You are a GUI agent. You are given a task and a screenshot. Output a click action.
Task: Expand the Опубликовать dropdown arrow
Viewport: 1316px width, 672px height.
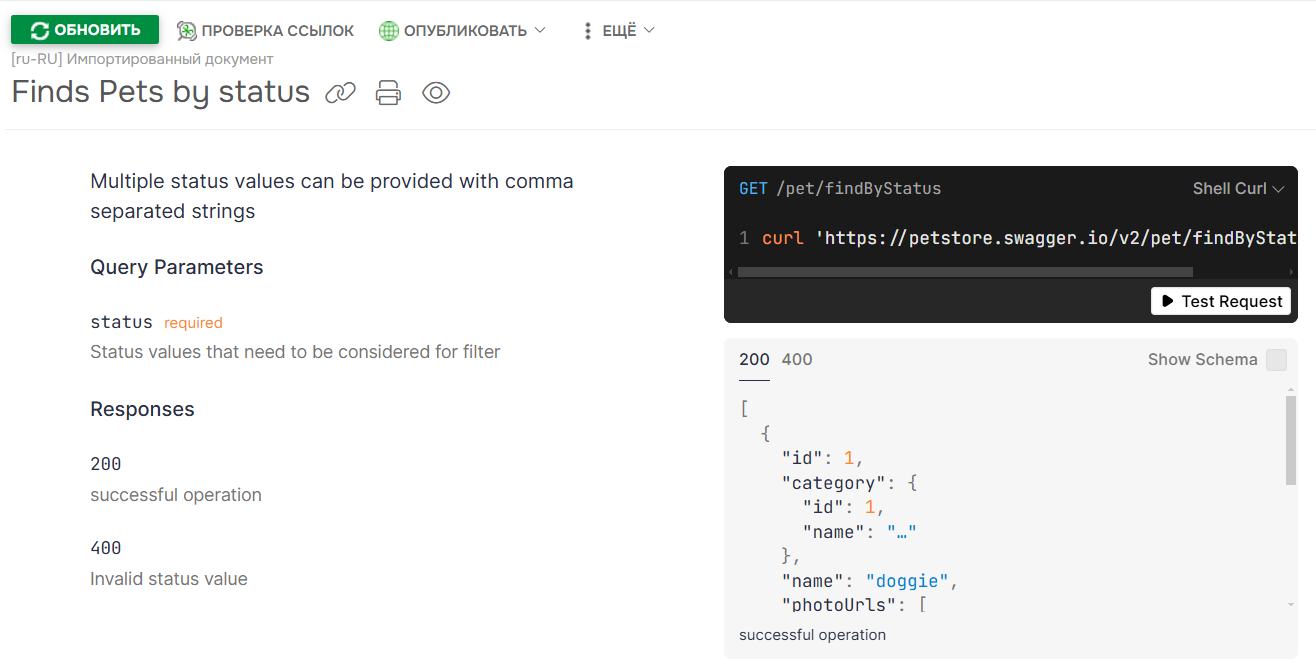540,30
